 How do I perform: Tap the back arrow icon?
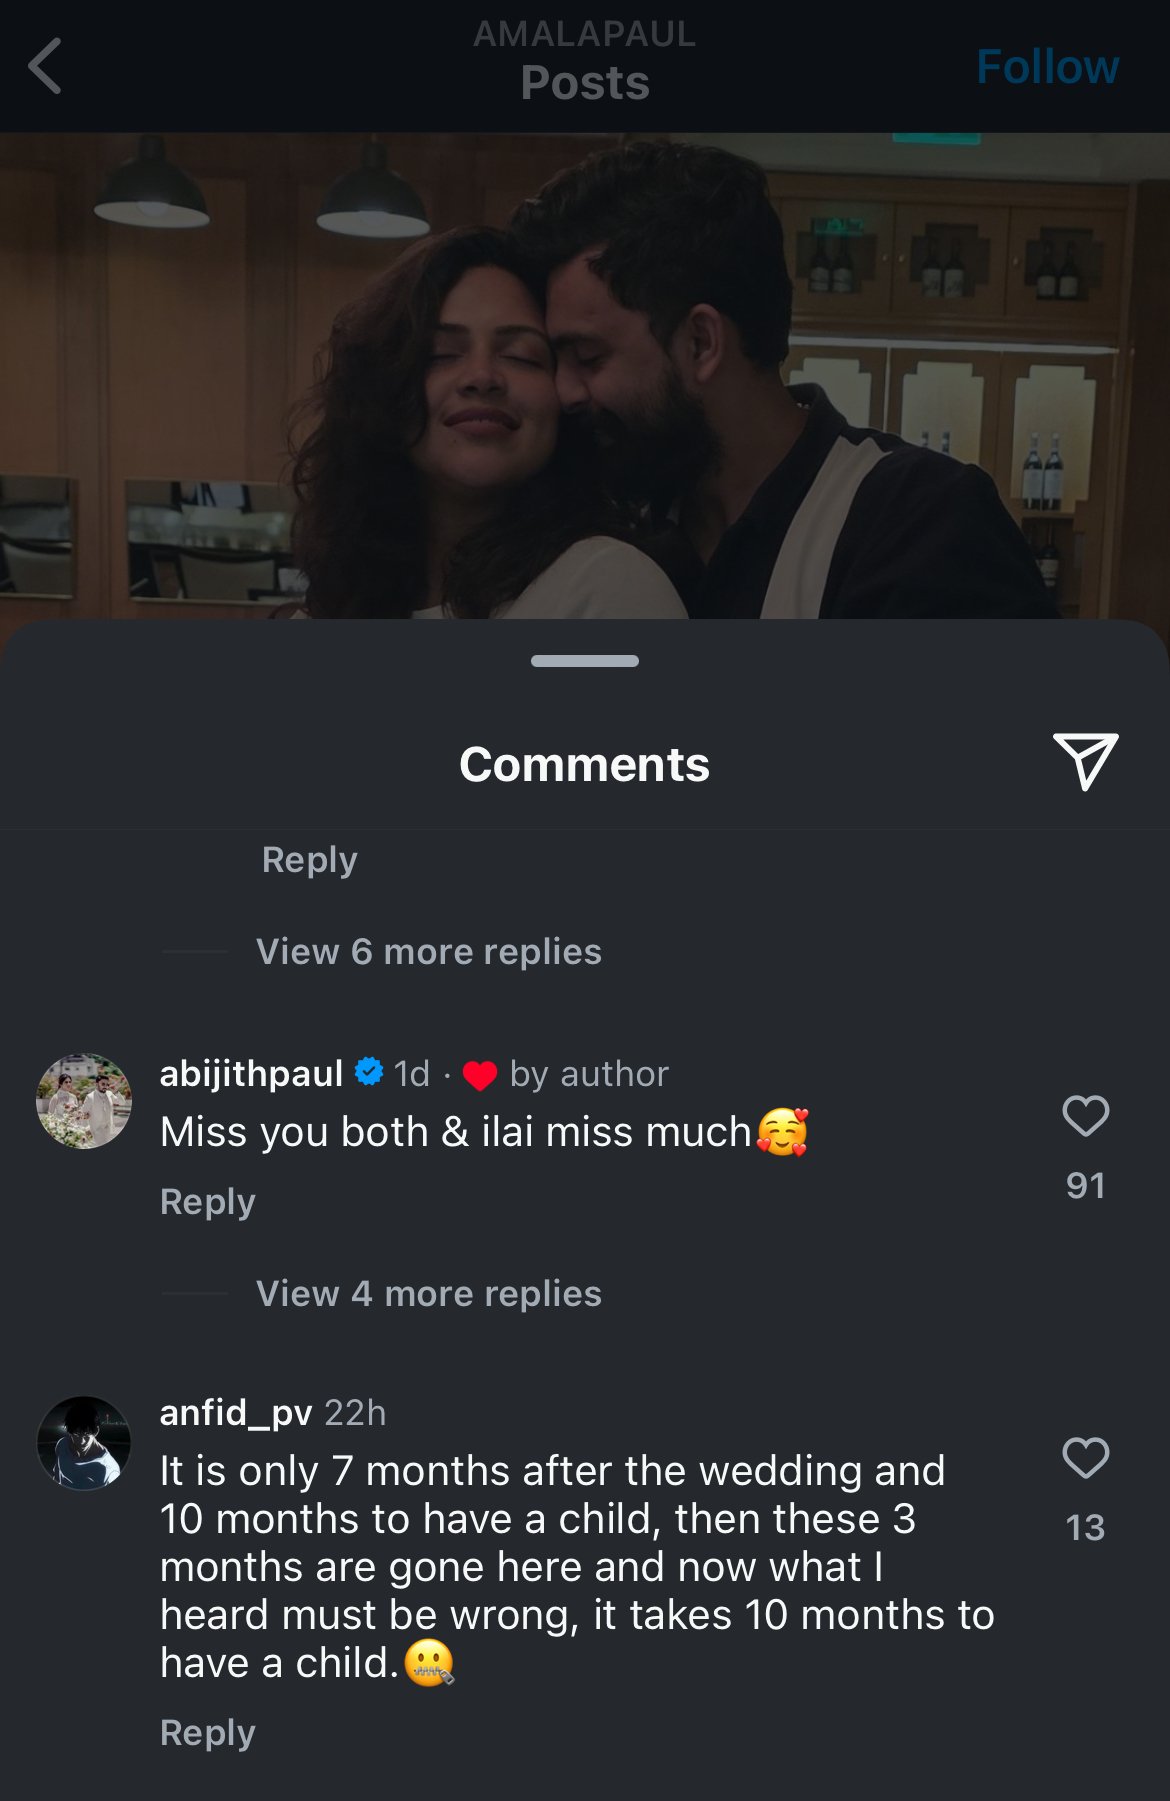coord(45,66)
